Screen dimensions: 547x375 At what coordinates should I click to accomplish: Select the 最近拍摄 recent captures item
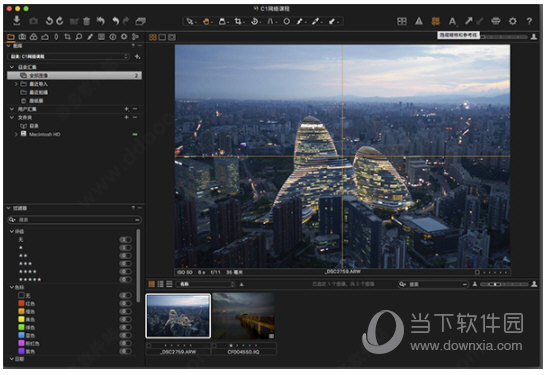(x=39, y=92)
